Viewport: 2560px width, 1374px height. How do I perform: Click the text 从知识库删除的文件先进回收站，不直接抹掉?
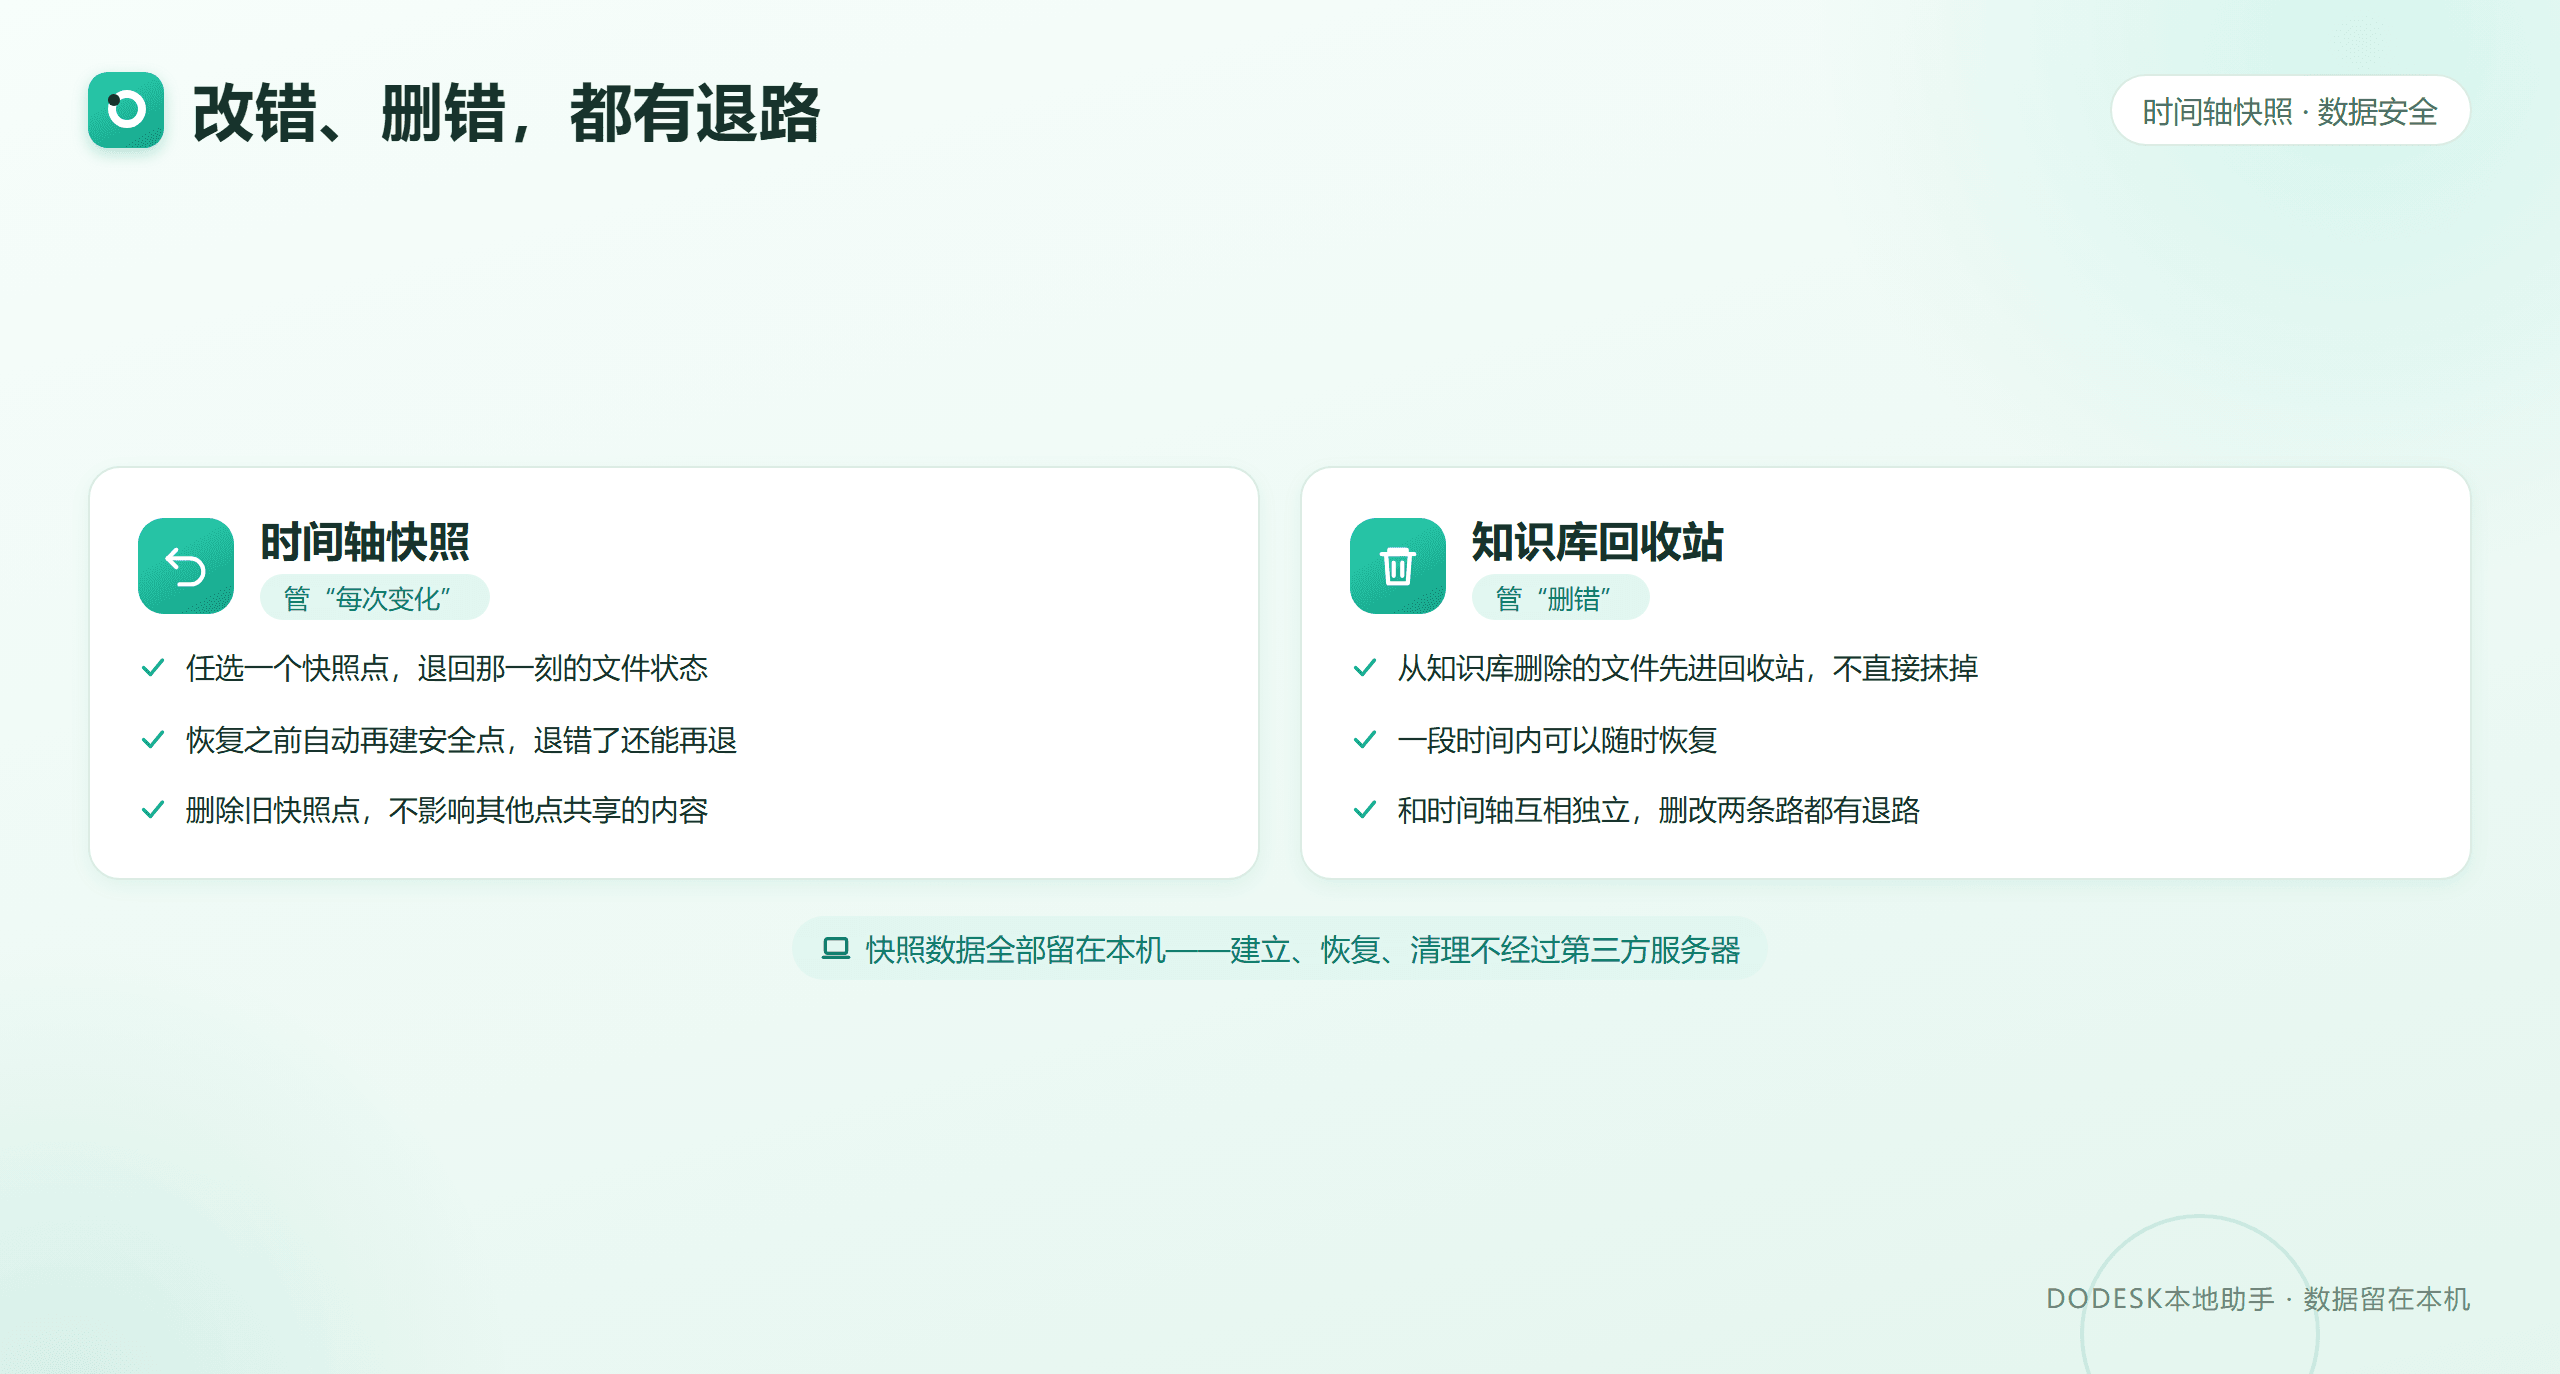[x=1688, y=668]
